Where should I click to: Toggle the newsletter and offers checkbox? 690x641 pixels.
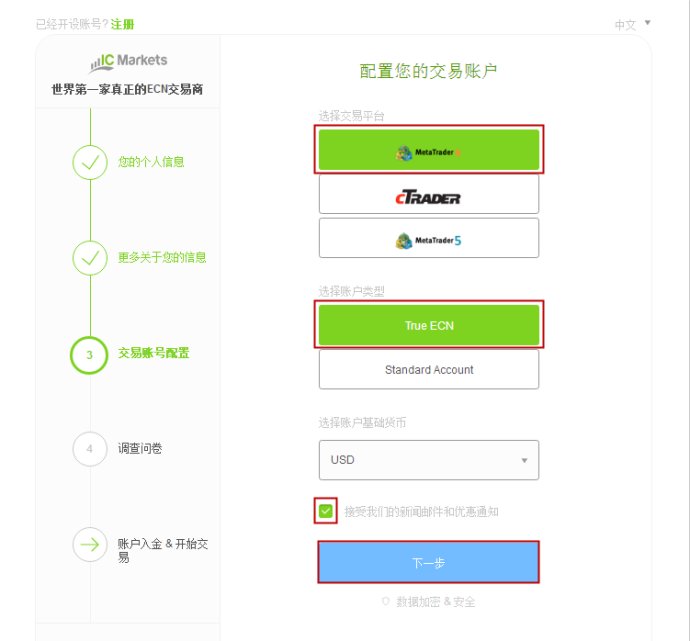(x=326, y=511)
